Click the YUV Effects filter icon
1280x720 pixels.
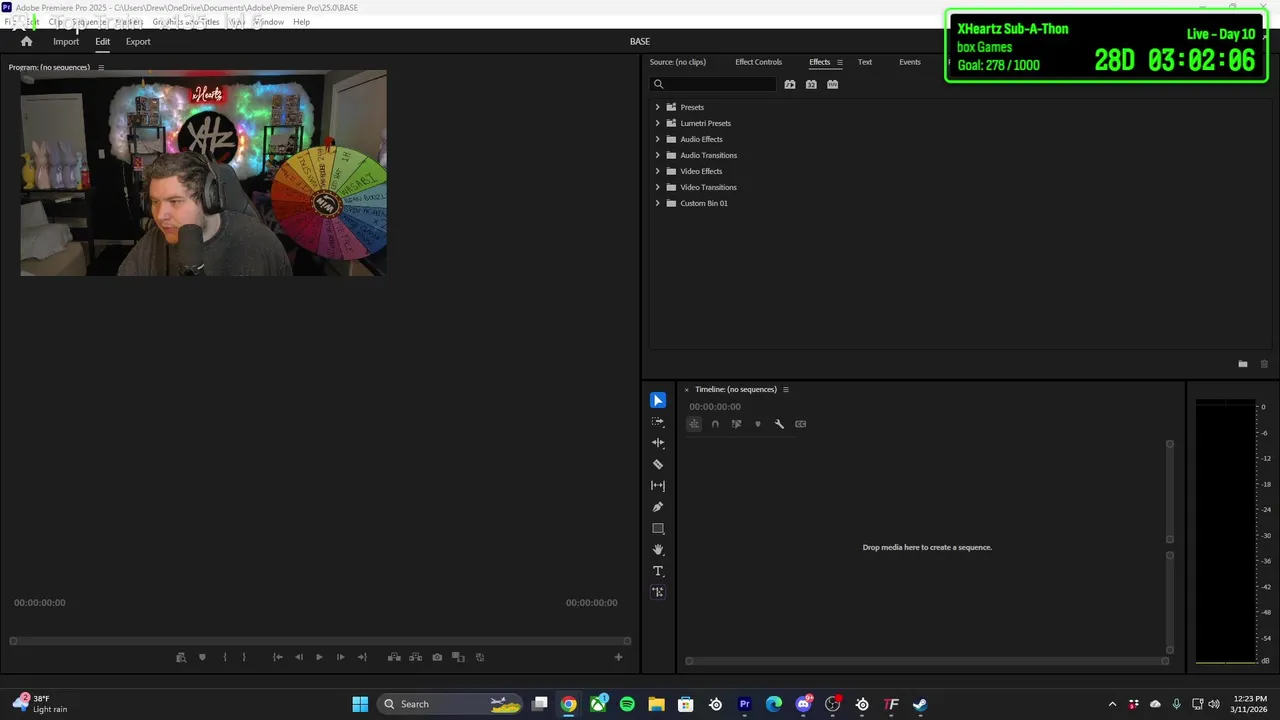click(832, 85)
